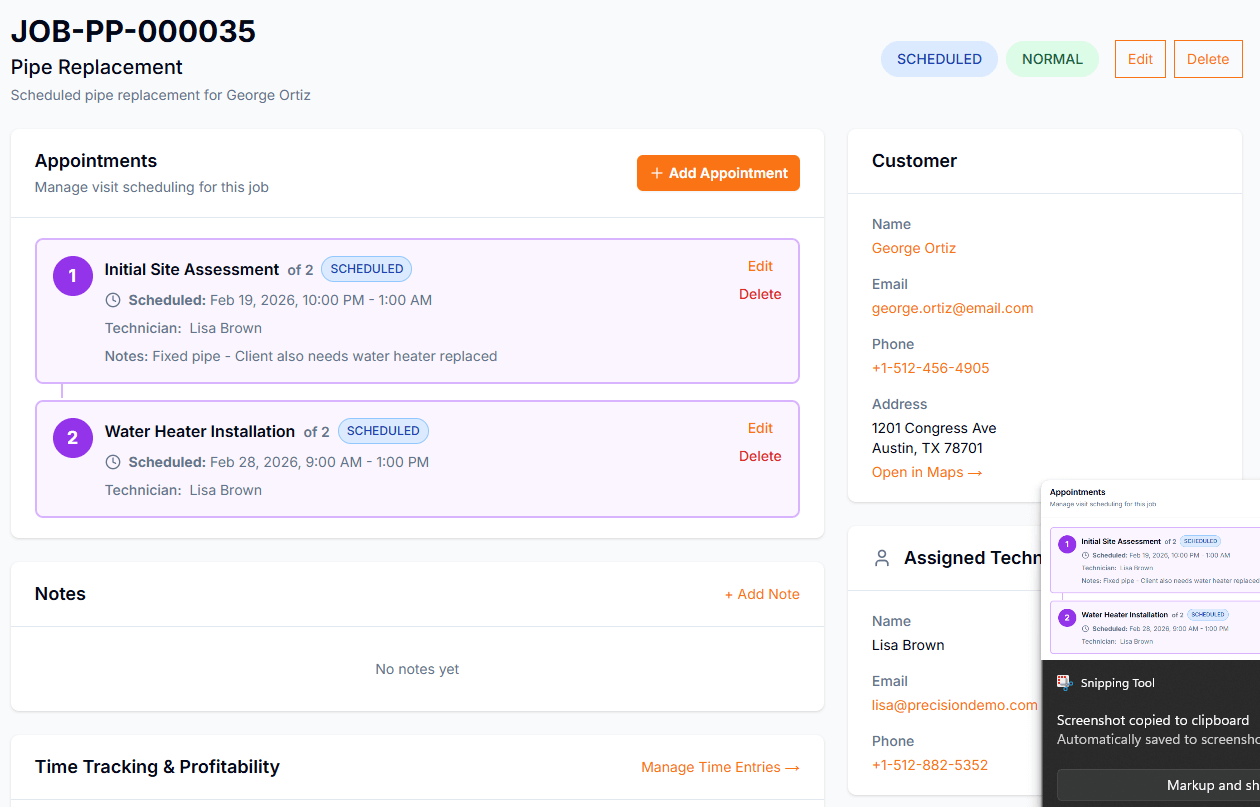This screenshot has width=1260, height=807.
Task: Click the person icon beside Assigned Technician
Action: tap(881, 558)
